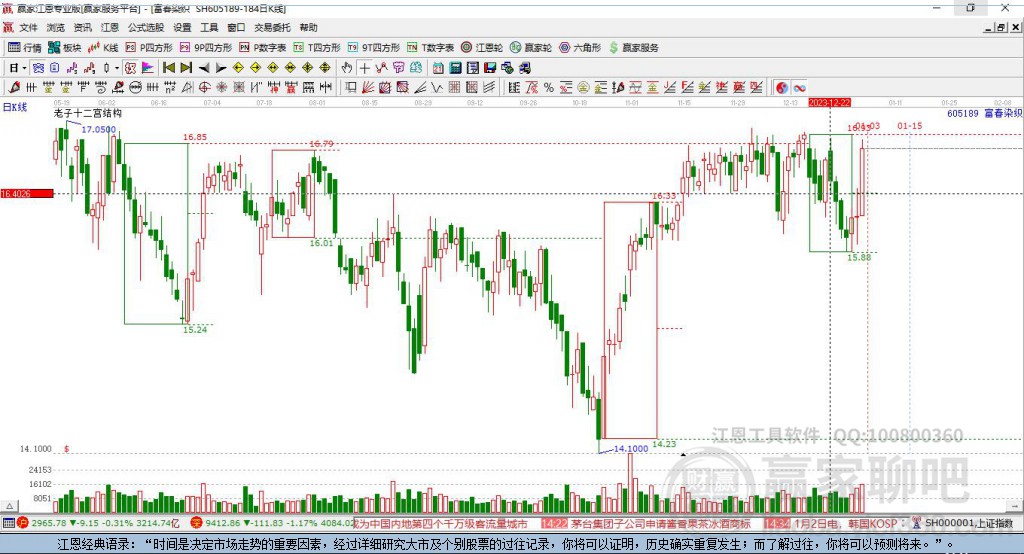
Task: Click the 17.0500 high price label
Action: (99, 129)
